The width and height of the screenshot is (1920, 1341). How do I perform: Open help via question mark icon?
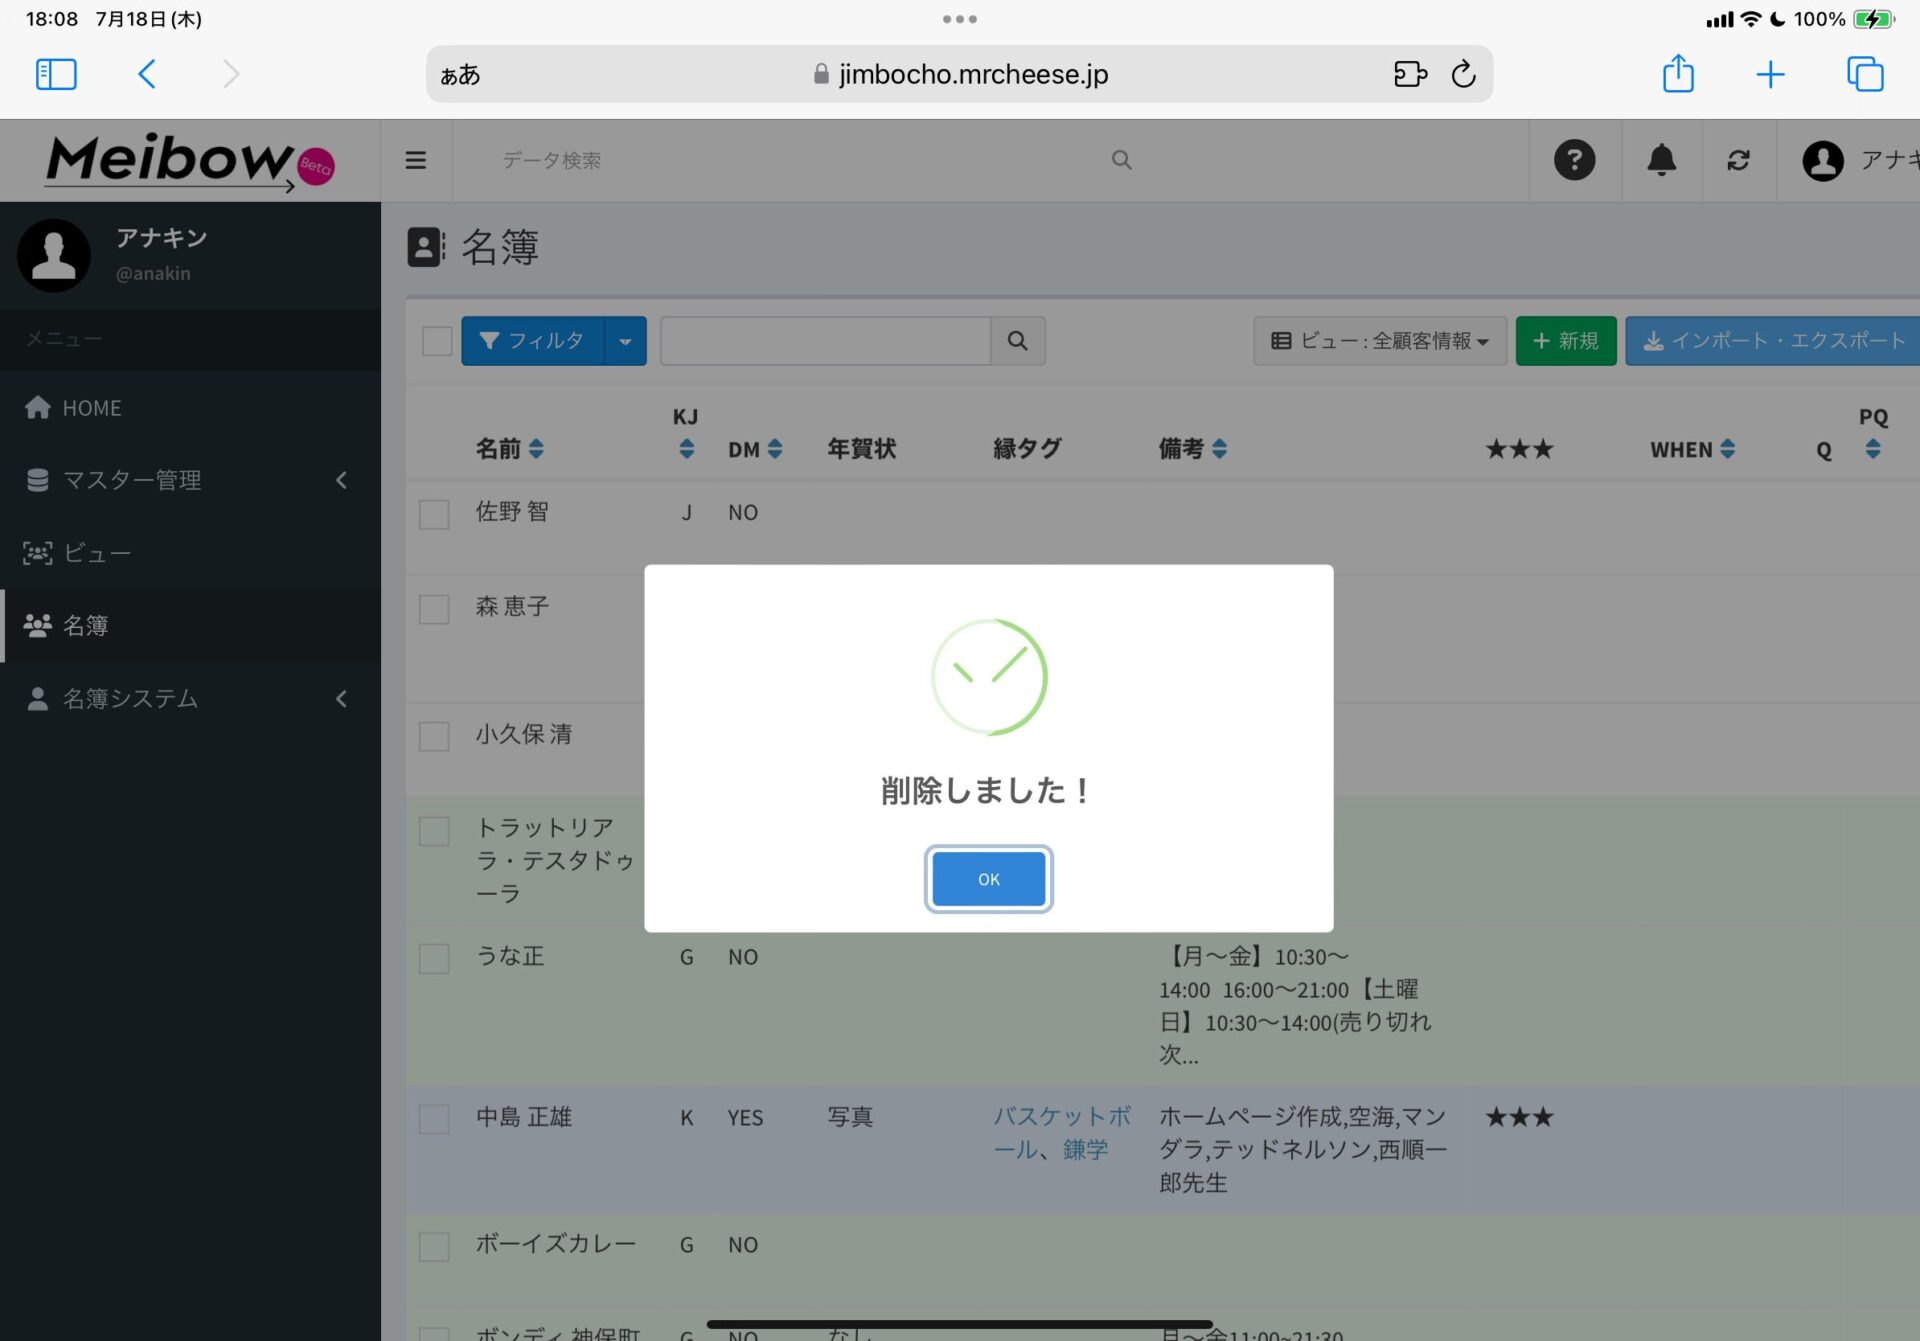coord(1574,160)
